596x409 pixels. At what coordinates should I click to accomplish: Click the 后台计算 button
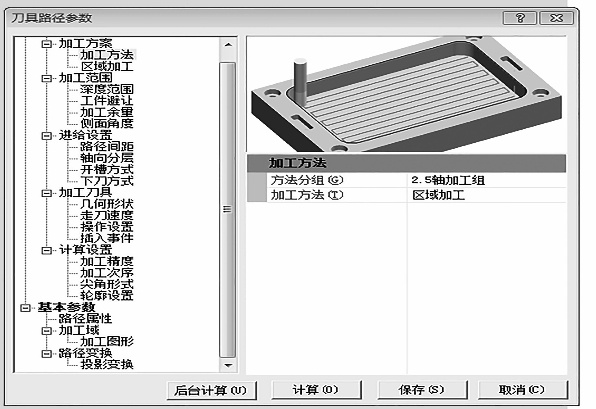point(212,390)
